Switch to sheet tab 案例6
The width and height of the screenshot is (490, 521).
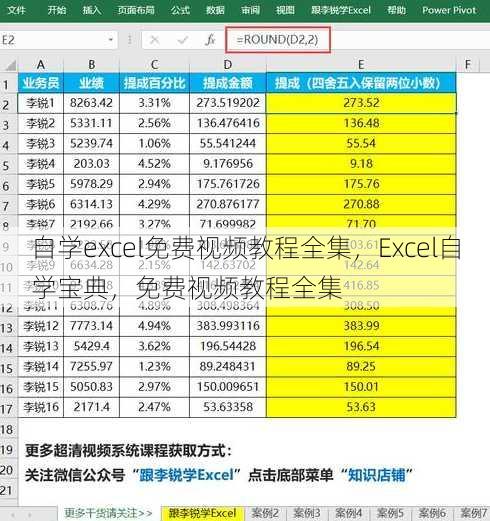(x=432, y=513)
